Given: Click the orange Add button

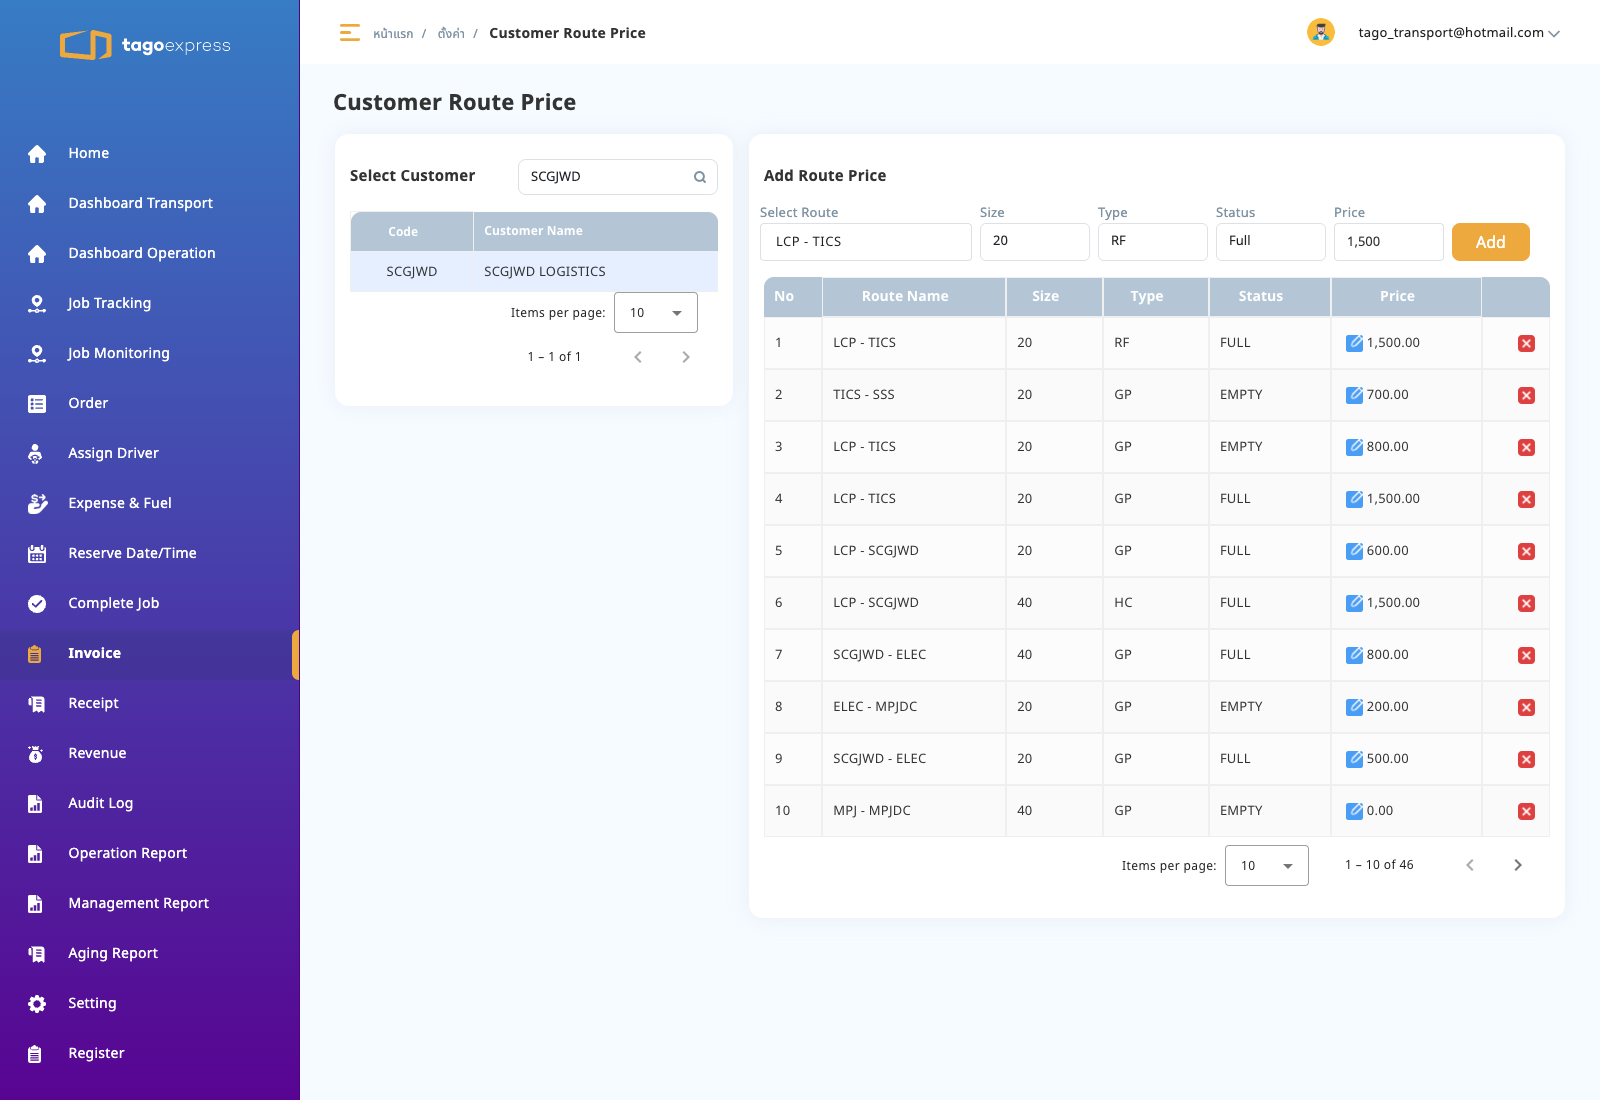Looking at the screenshot, I should pyautogui.click(x=1490, y=242).
